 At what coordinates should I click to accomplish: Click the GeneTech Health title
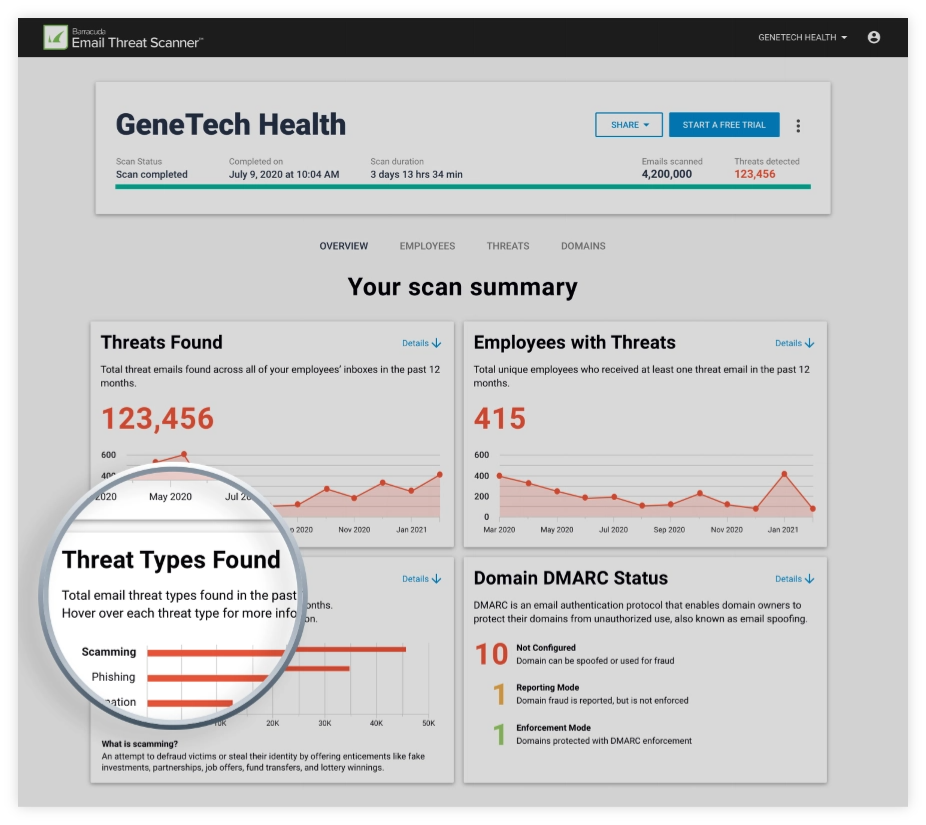[x=231, y=125]
